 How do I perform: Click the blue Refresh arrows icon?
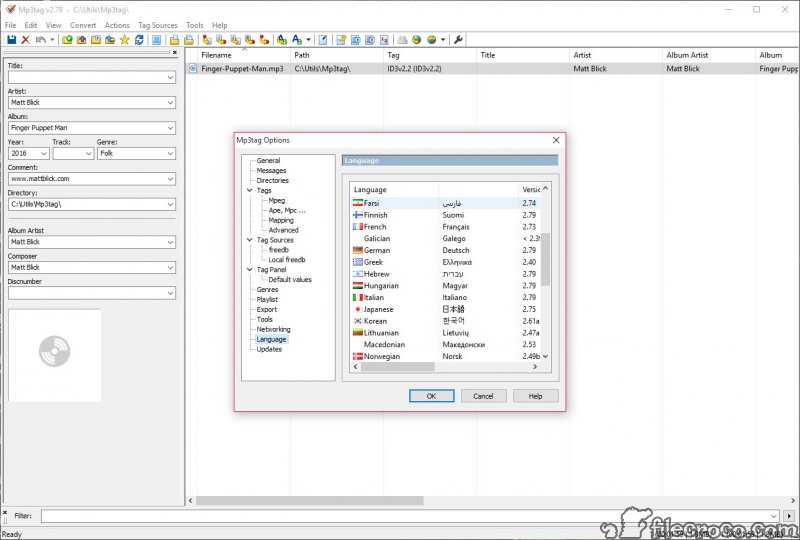pyautogui.click(x=139, y=40)
